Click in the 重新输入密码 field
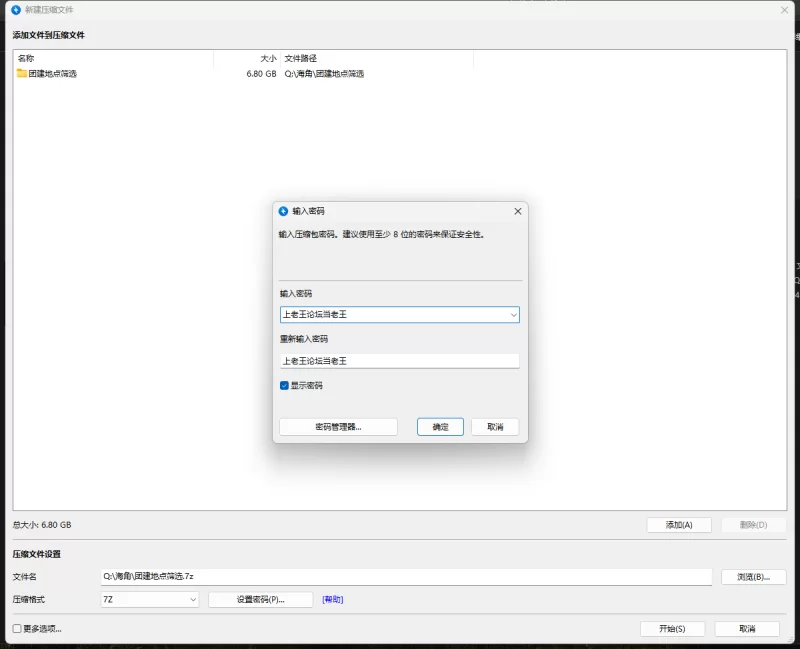 (x=399, y=361)
